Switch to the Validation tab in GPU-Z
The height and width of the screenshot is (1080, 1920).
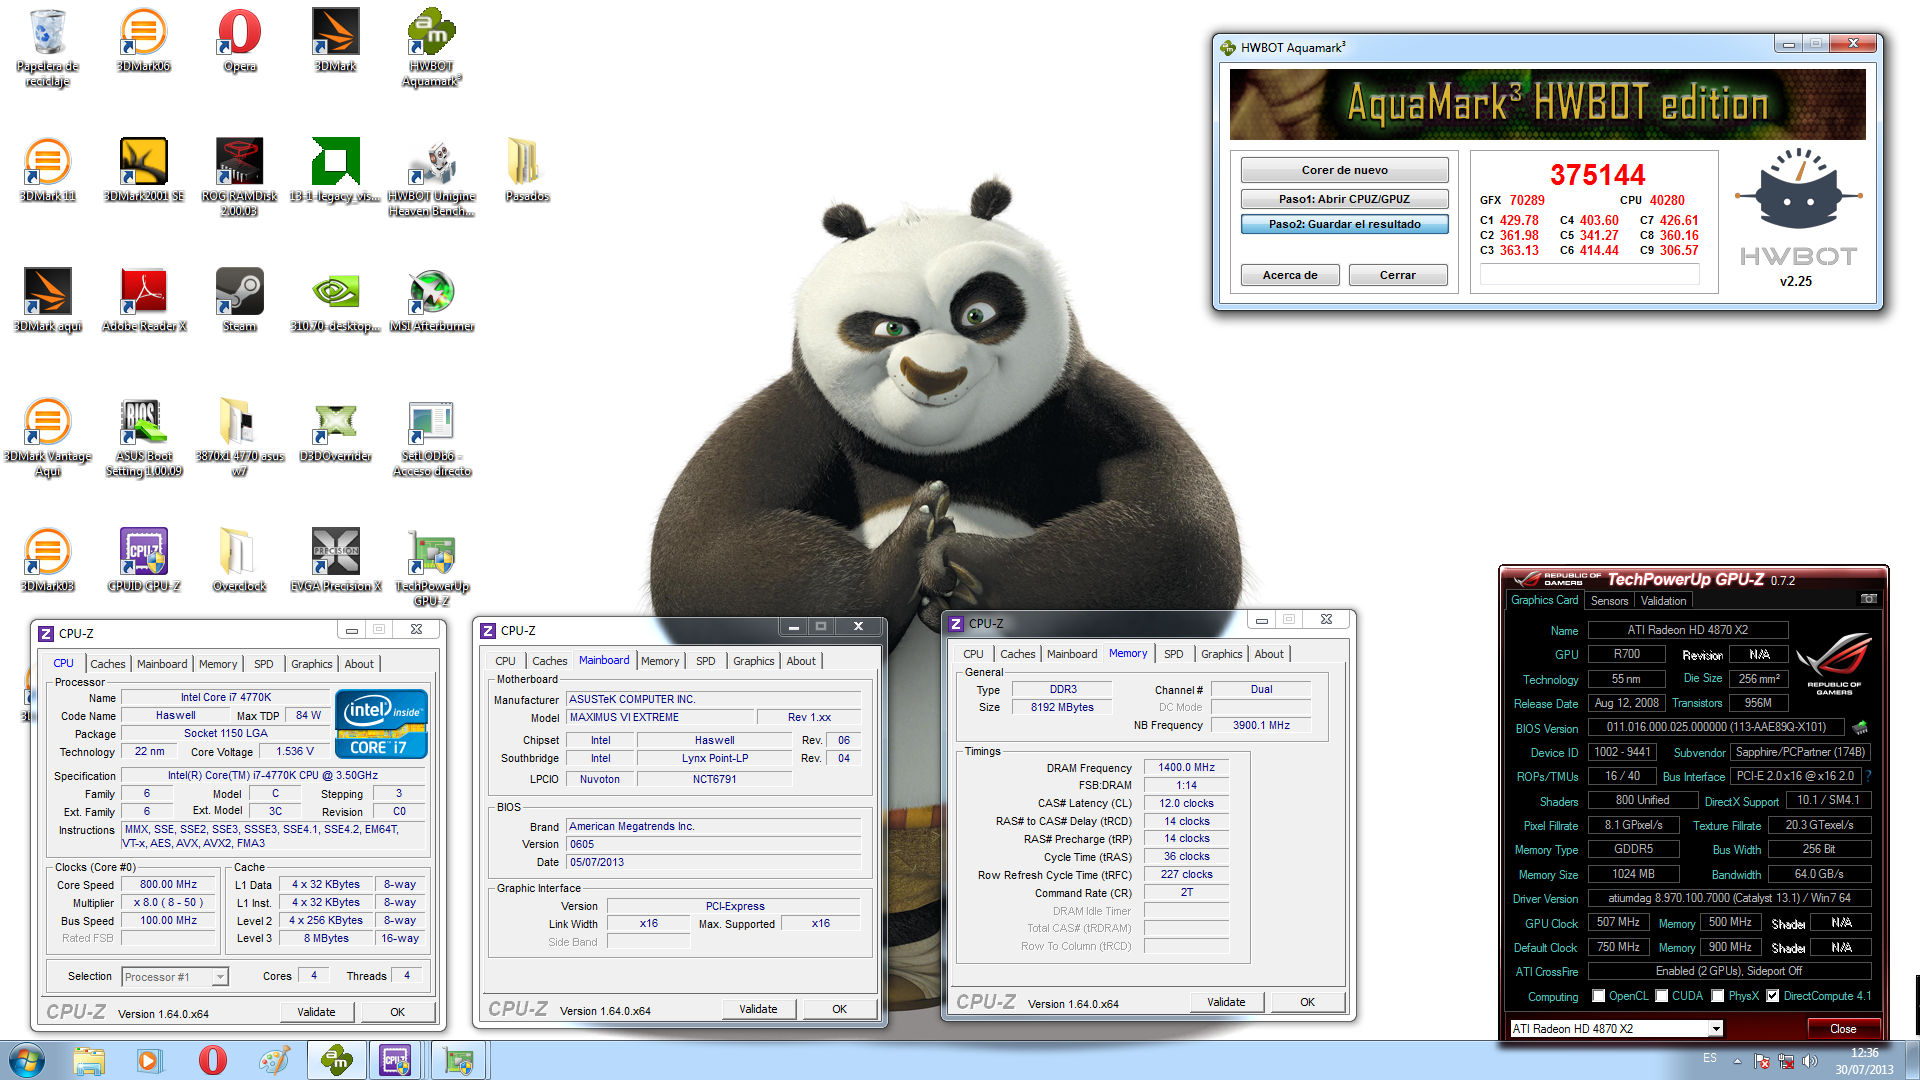(1663, 601)
